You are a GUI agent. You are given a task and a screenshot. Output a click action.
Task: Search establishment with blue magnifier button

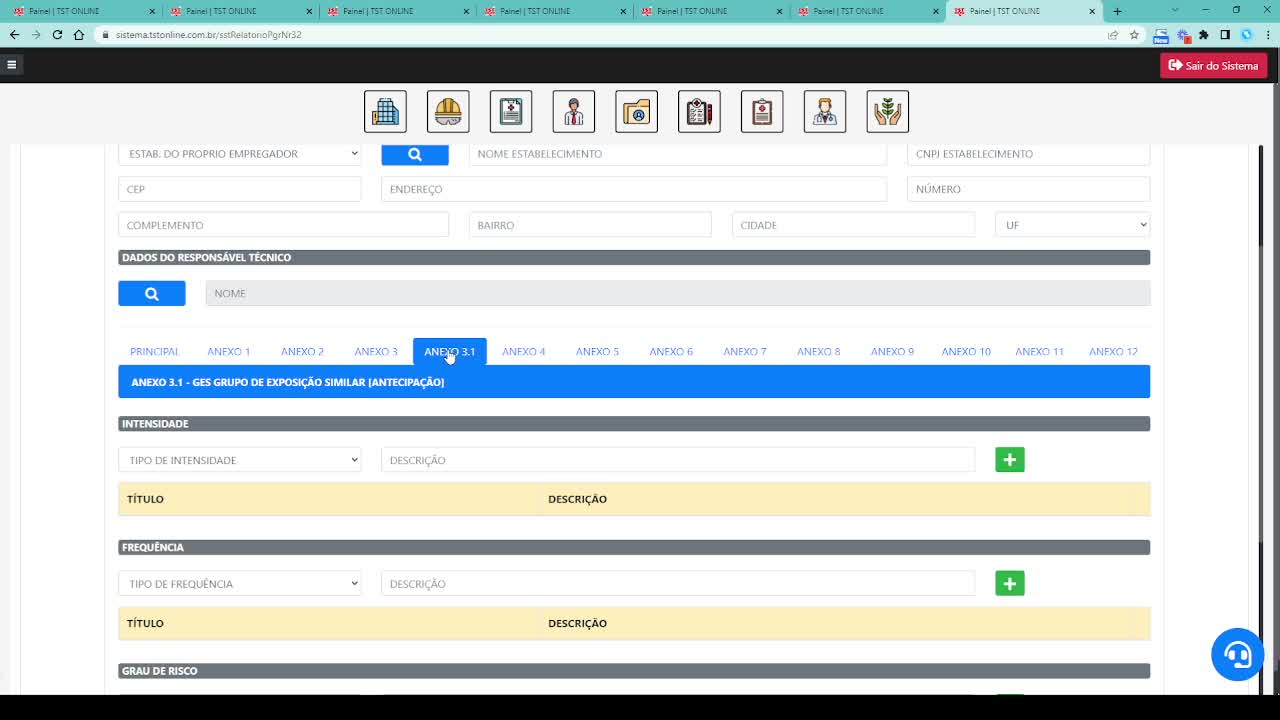point(415,154)
